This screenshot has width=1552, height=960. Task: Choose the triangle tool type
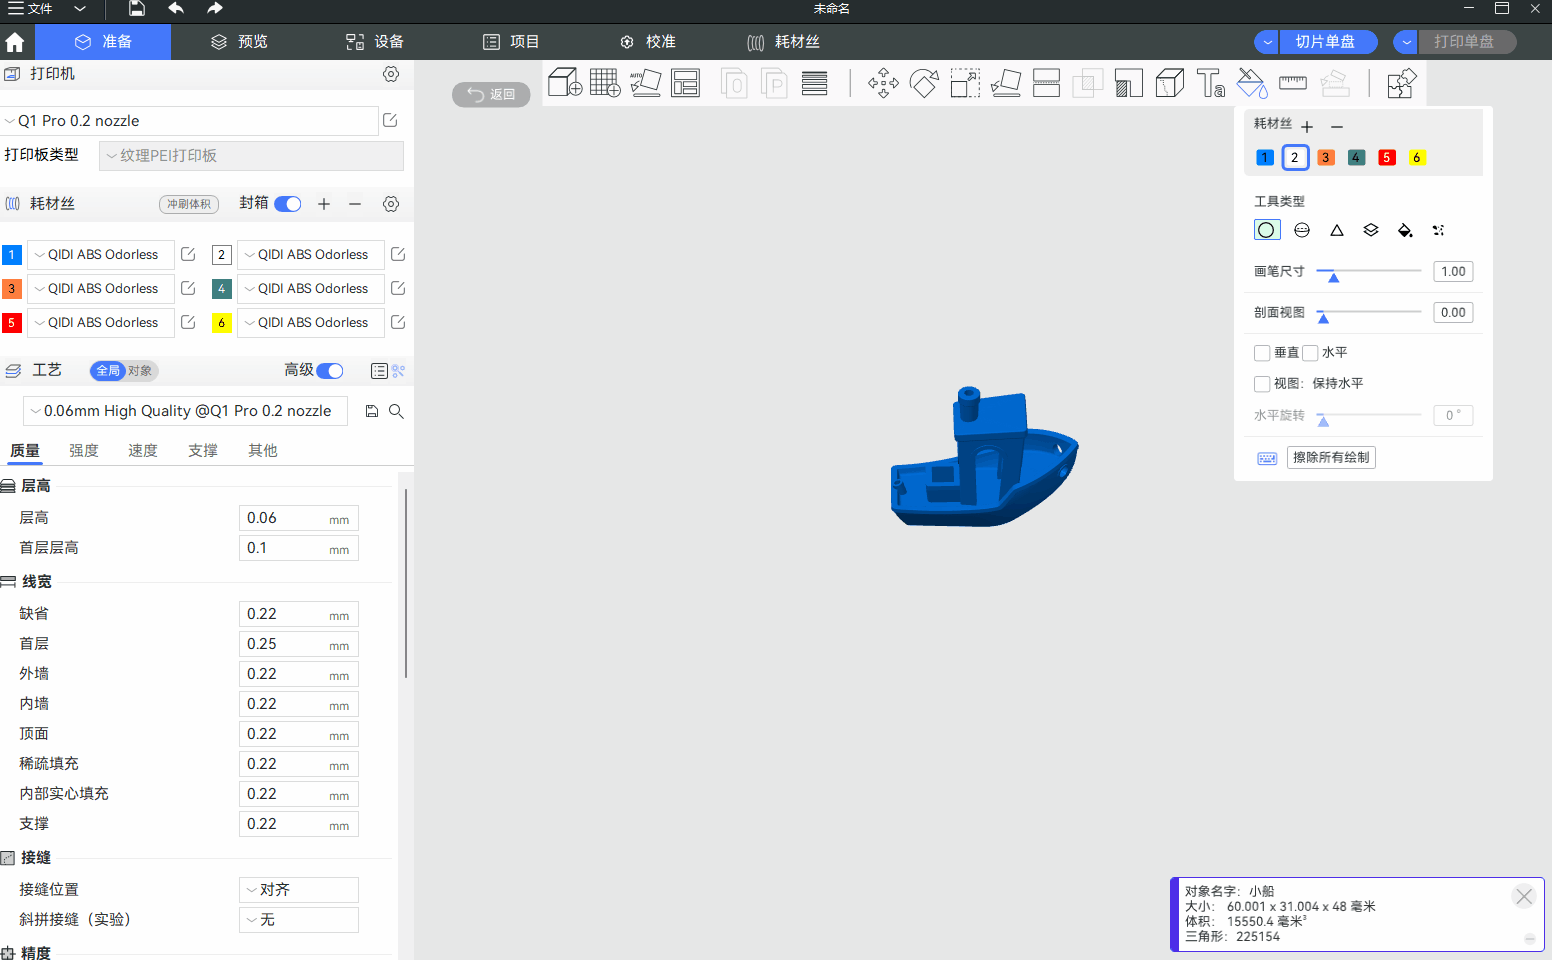coord(1336,230)
